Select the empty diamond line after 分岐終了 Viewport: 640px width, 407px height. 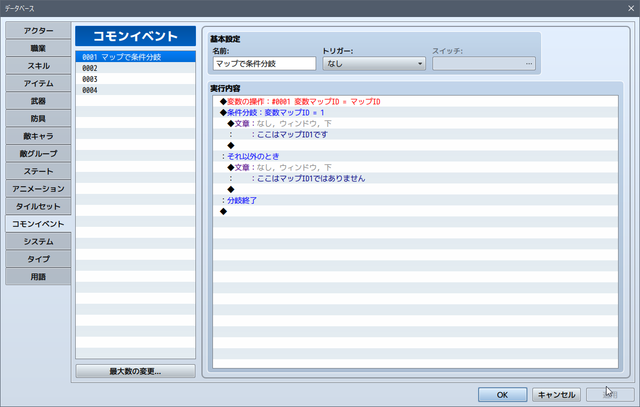[x=416, y=211]
